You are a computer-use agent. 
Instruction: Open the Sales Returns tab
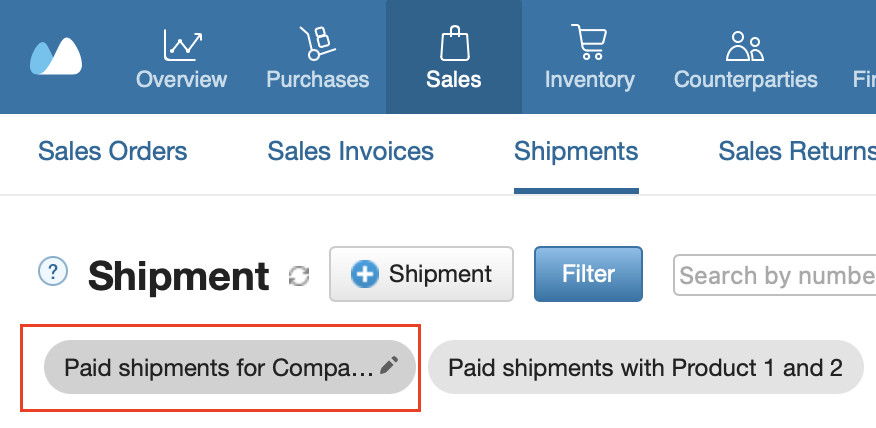click(x=797, y=151)
